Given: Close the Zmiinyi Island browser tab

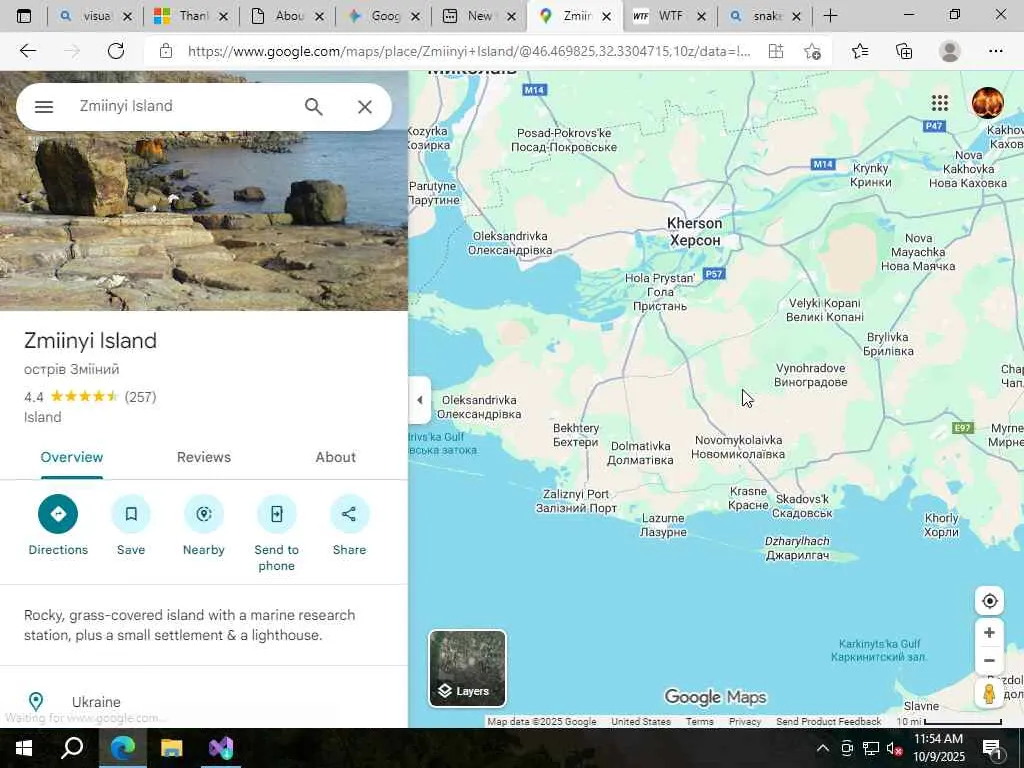Looking at the screenshot, I should tap(607, 16).
